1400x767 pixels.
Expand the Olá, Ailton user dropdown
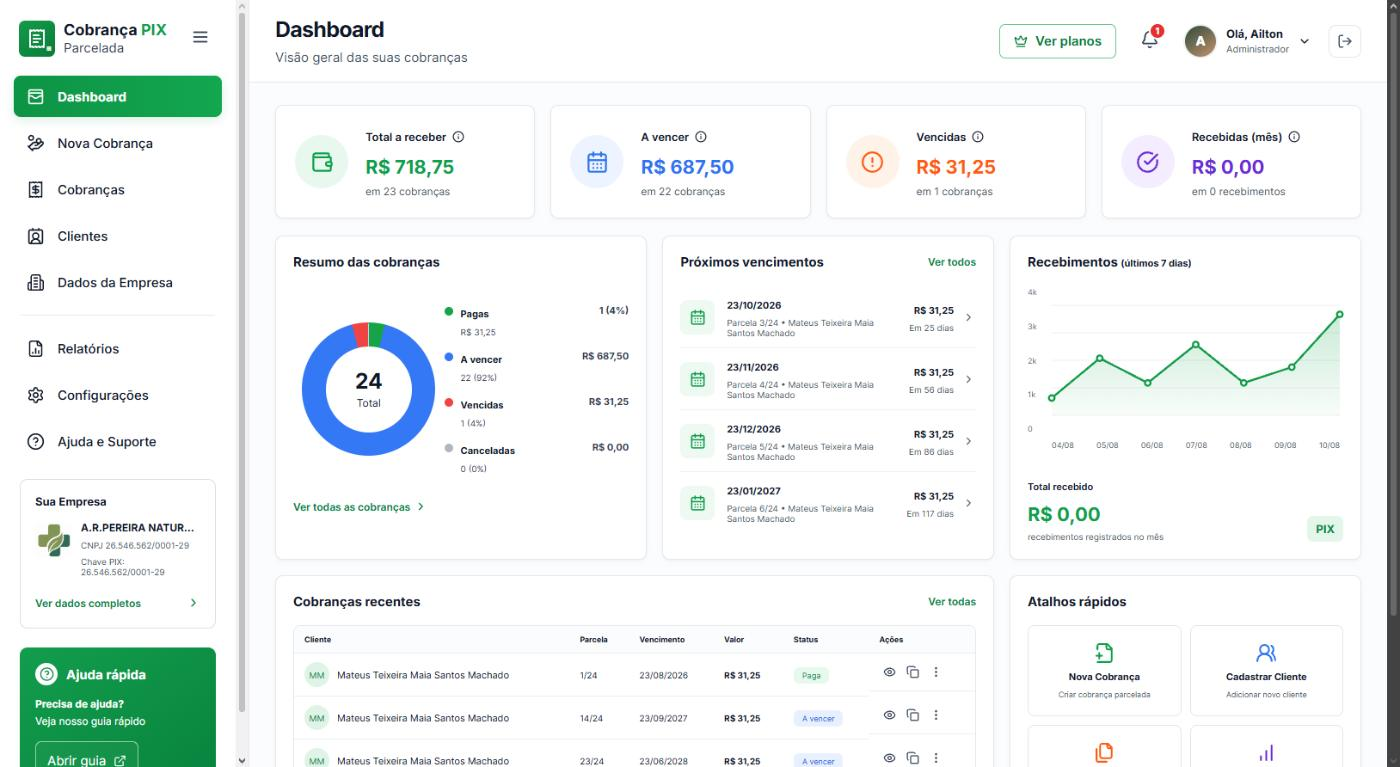[x=1303, y=41]
